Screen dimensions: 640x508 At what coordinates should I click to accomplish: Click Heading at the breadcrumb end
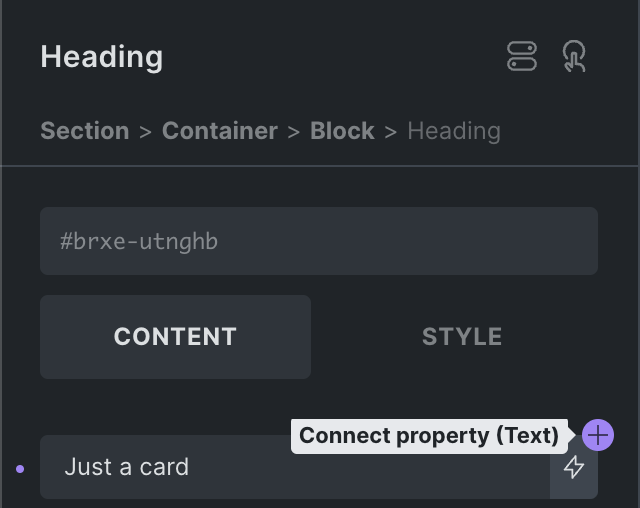pos(454,131)
